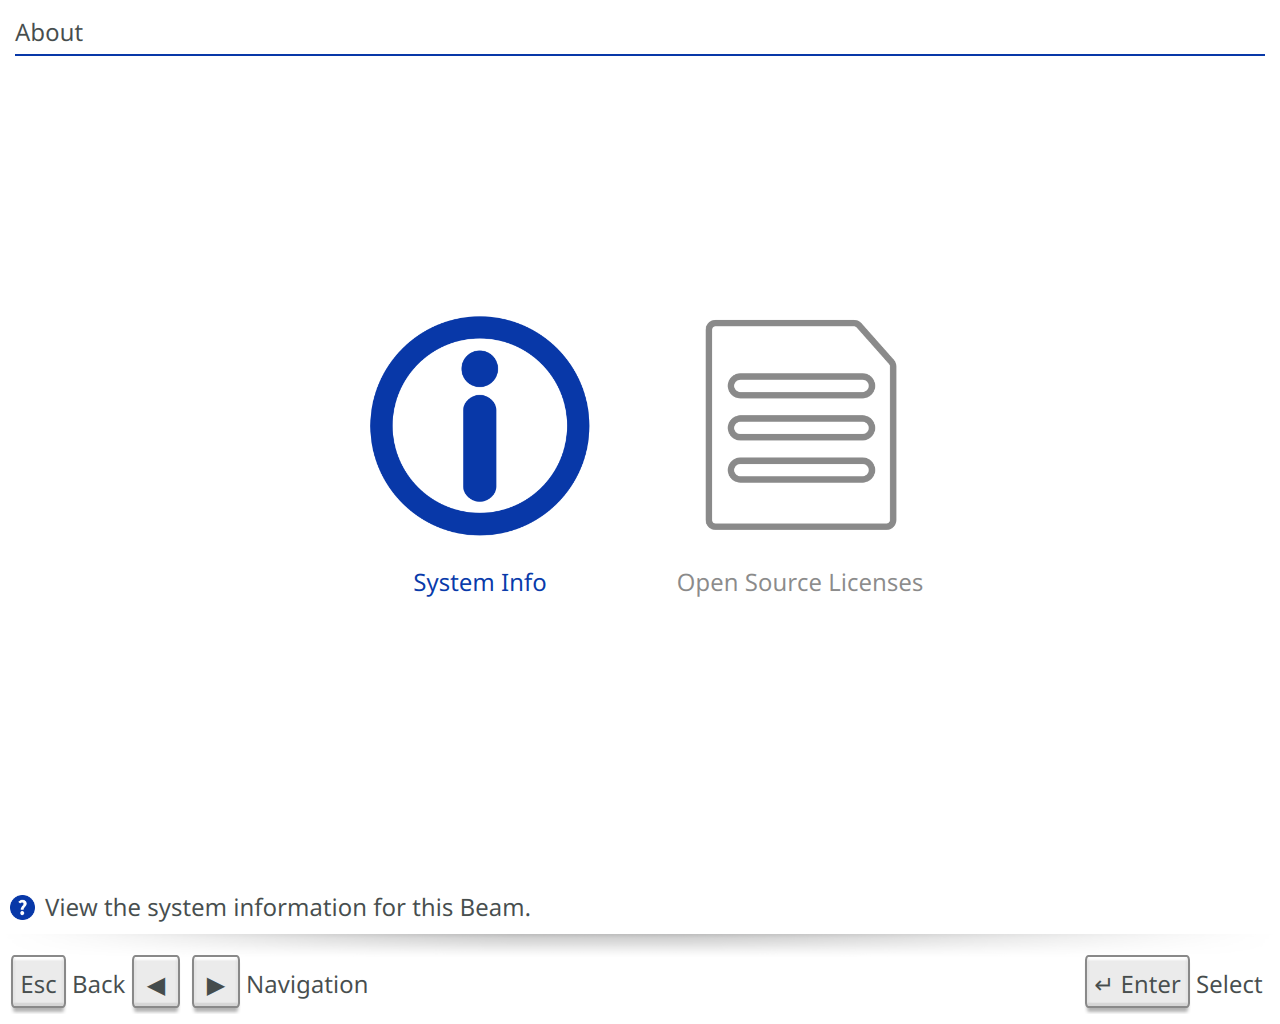Open System Info via the blue info icon

(x=480, y=426)
